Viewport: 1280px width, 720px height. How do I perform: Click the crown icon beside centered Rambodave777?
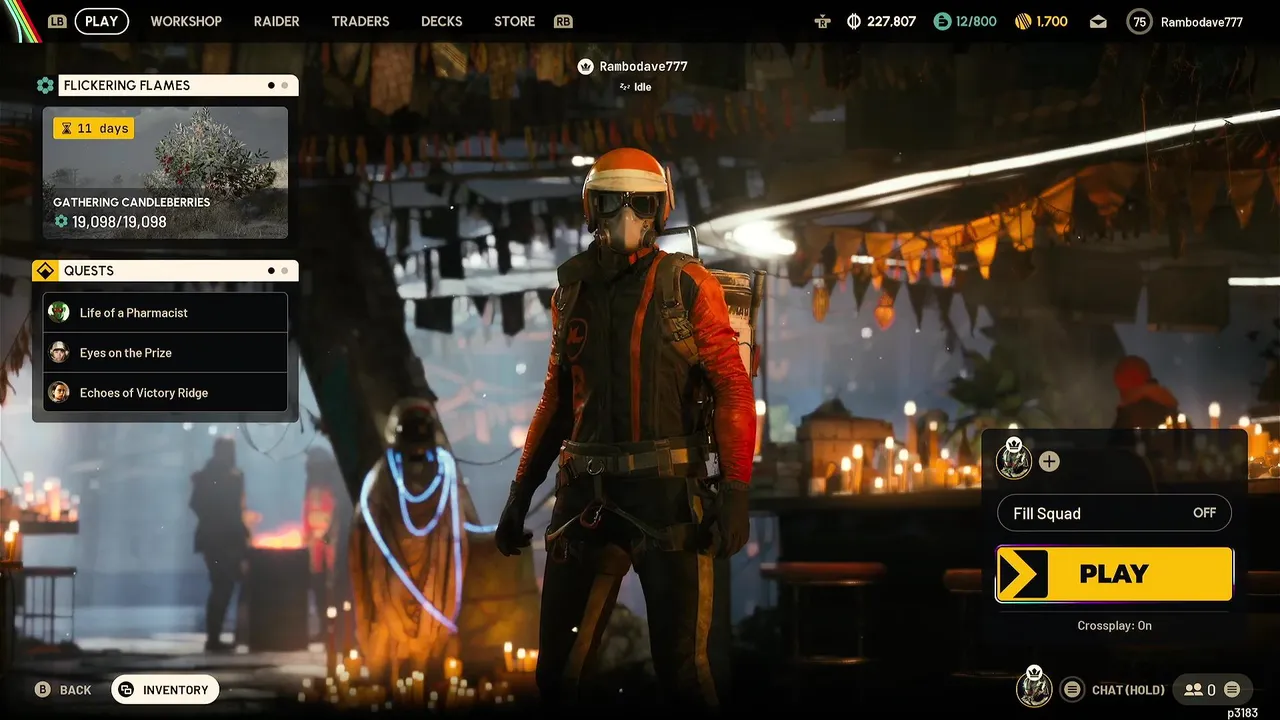click(586, 66)
